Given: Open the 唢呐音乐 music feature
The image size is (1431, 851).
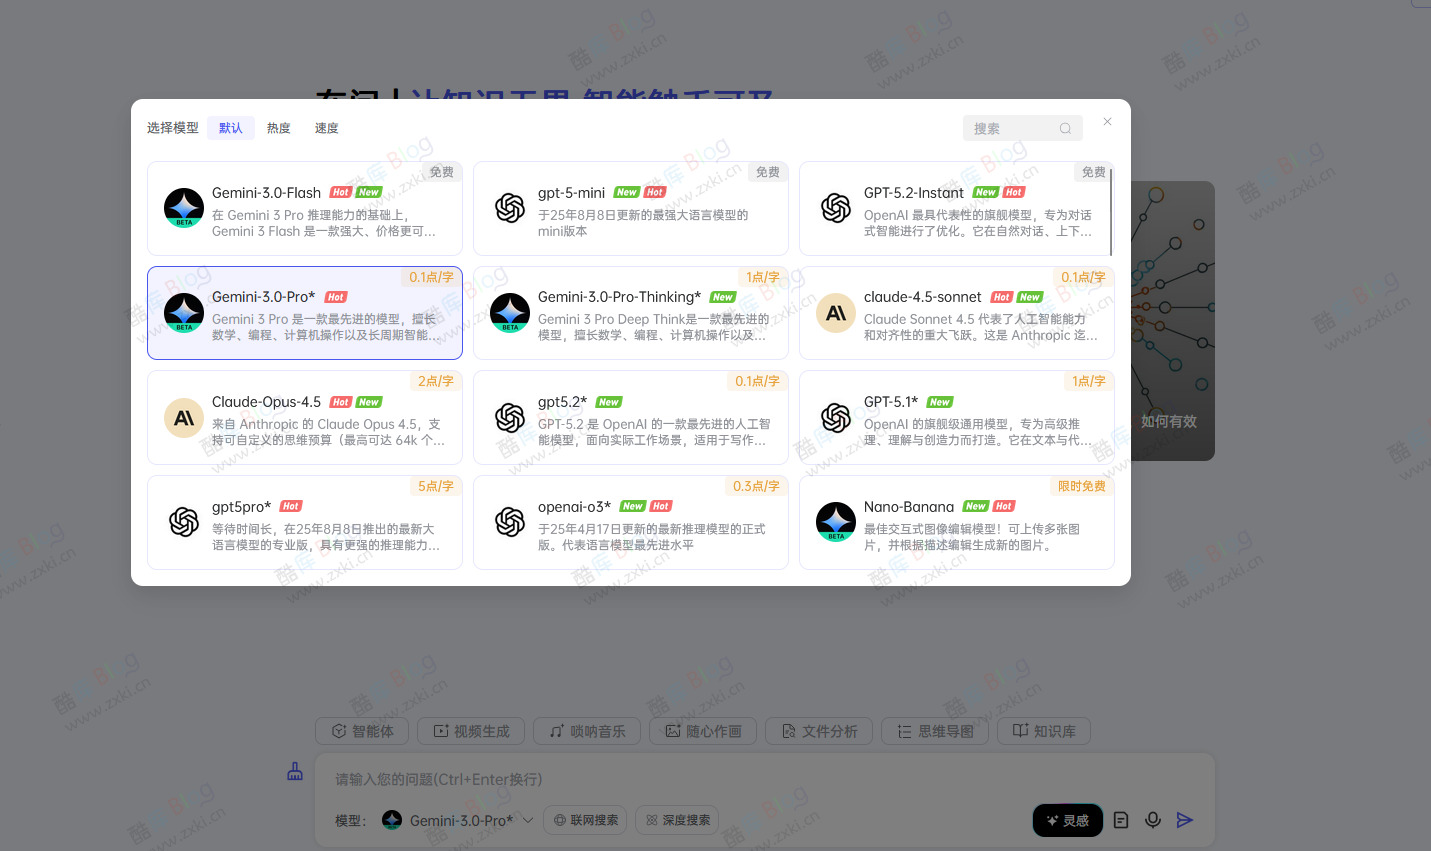Looking at the screenshot, I should tap(586, 731).
